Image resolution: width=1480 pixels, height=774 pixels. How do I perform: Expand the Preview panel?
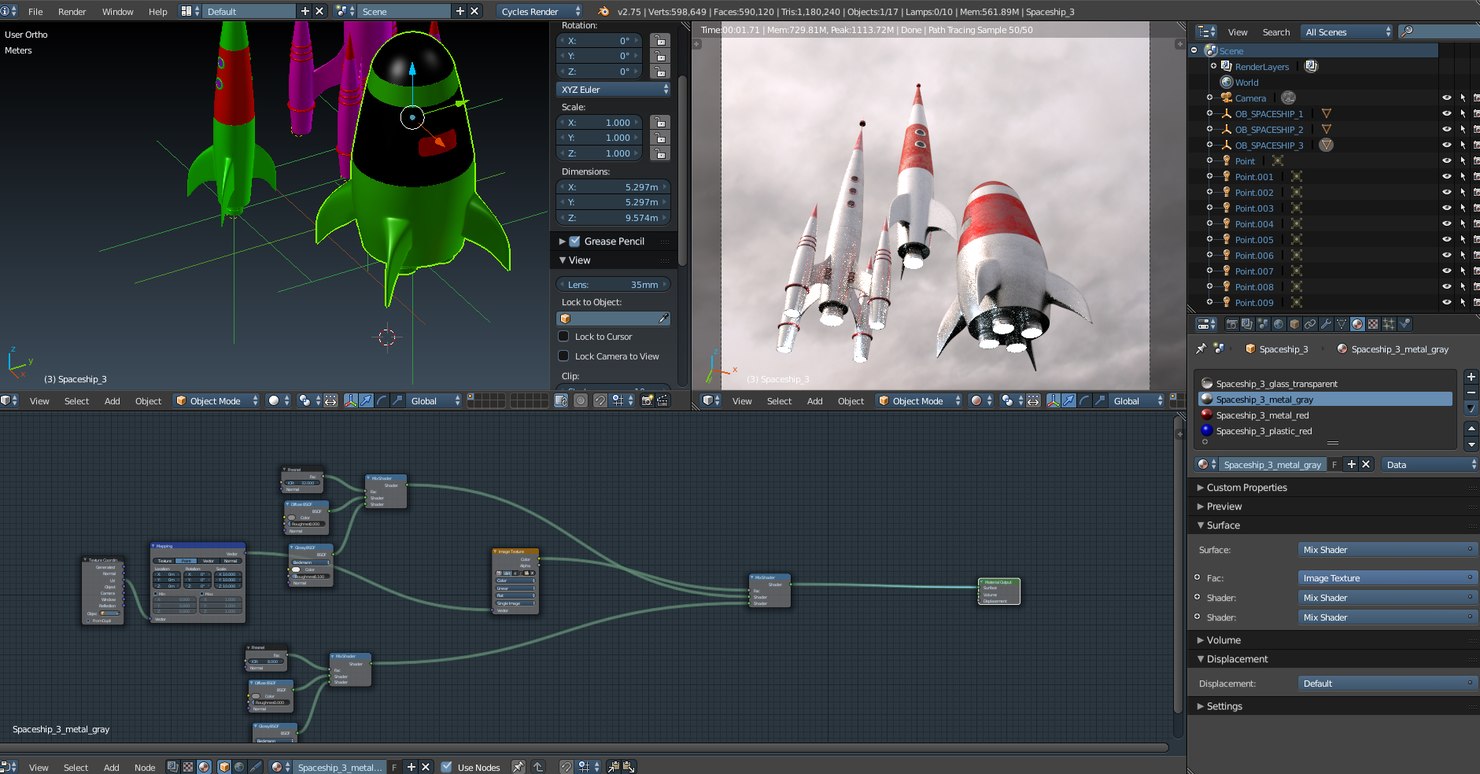(x=1223, y=506)
